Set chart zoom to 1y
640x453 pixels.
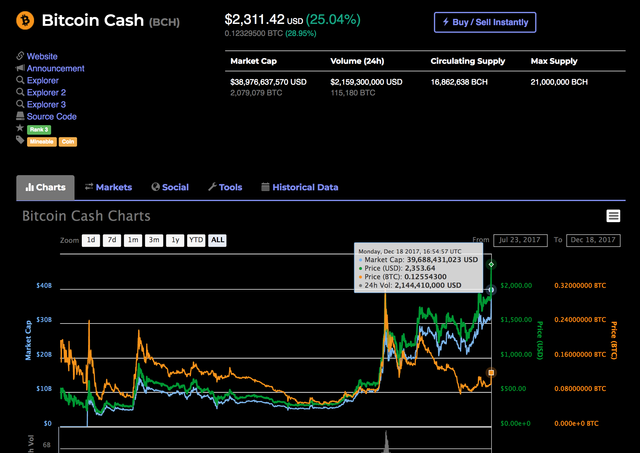tap(175, 240)
